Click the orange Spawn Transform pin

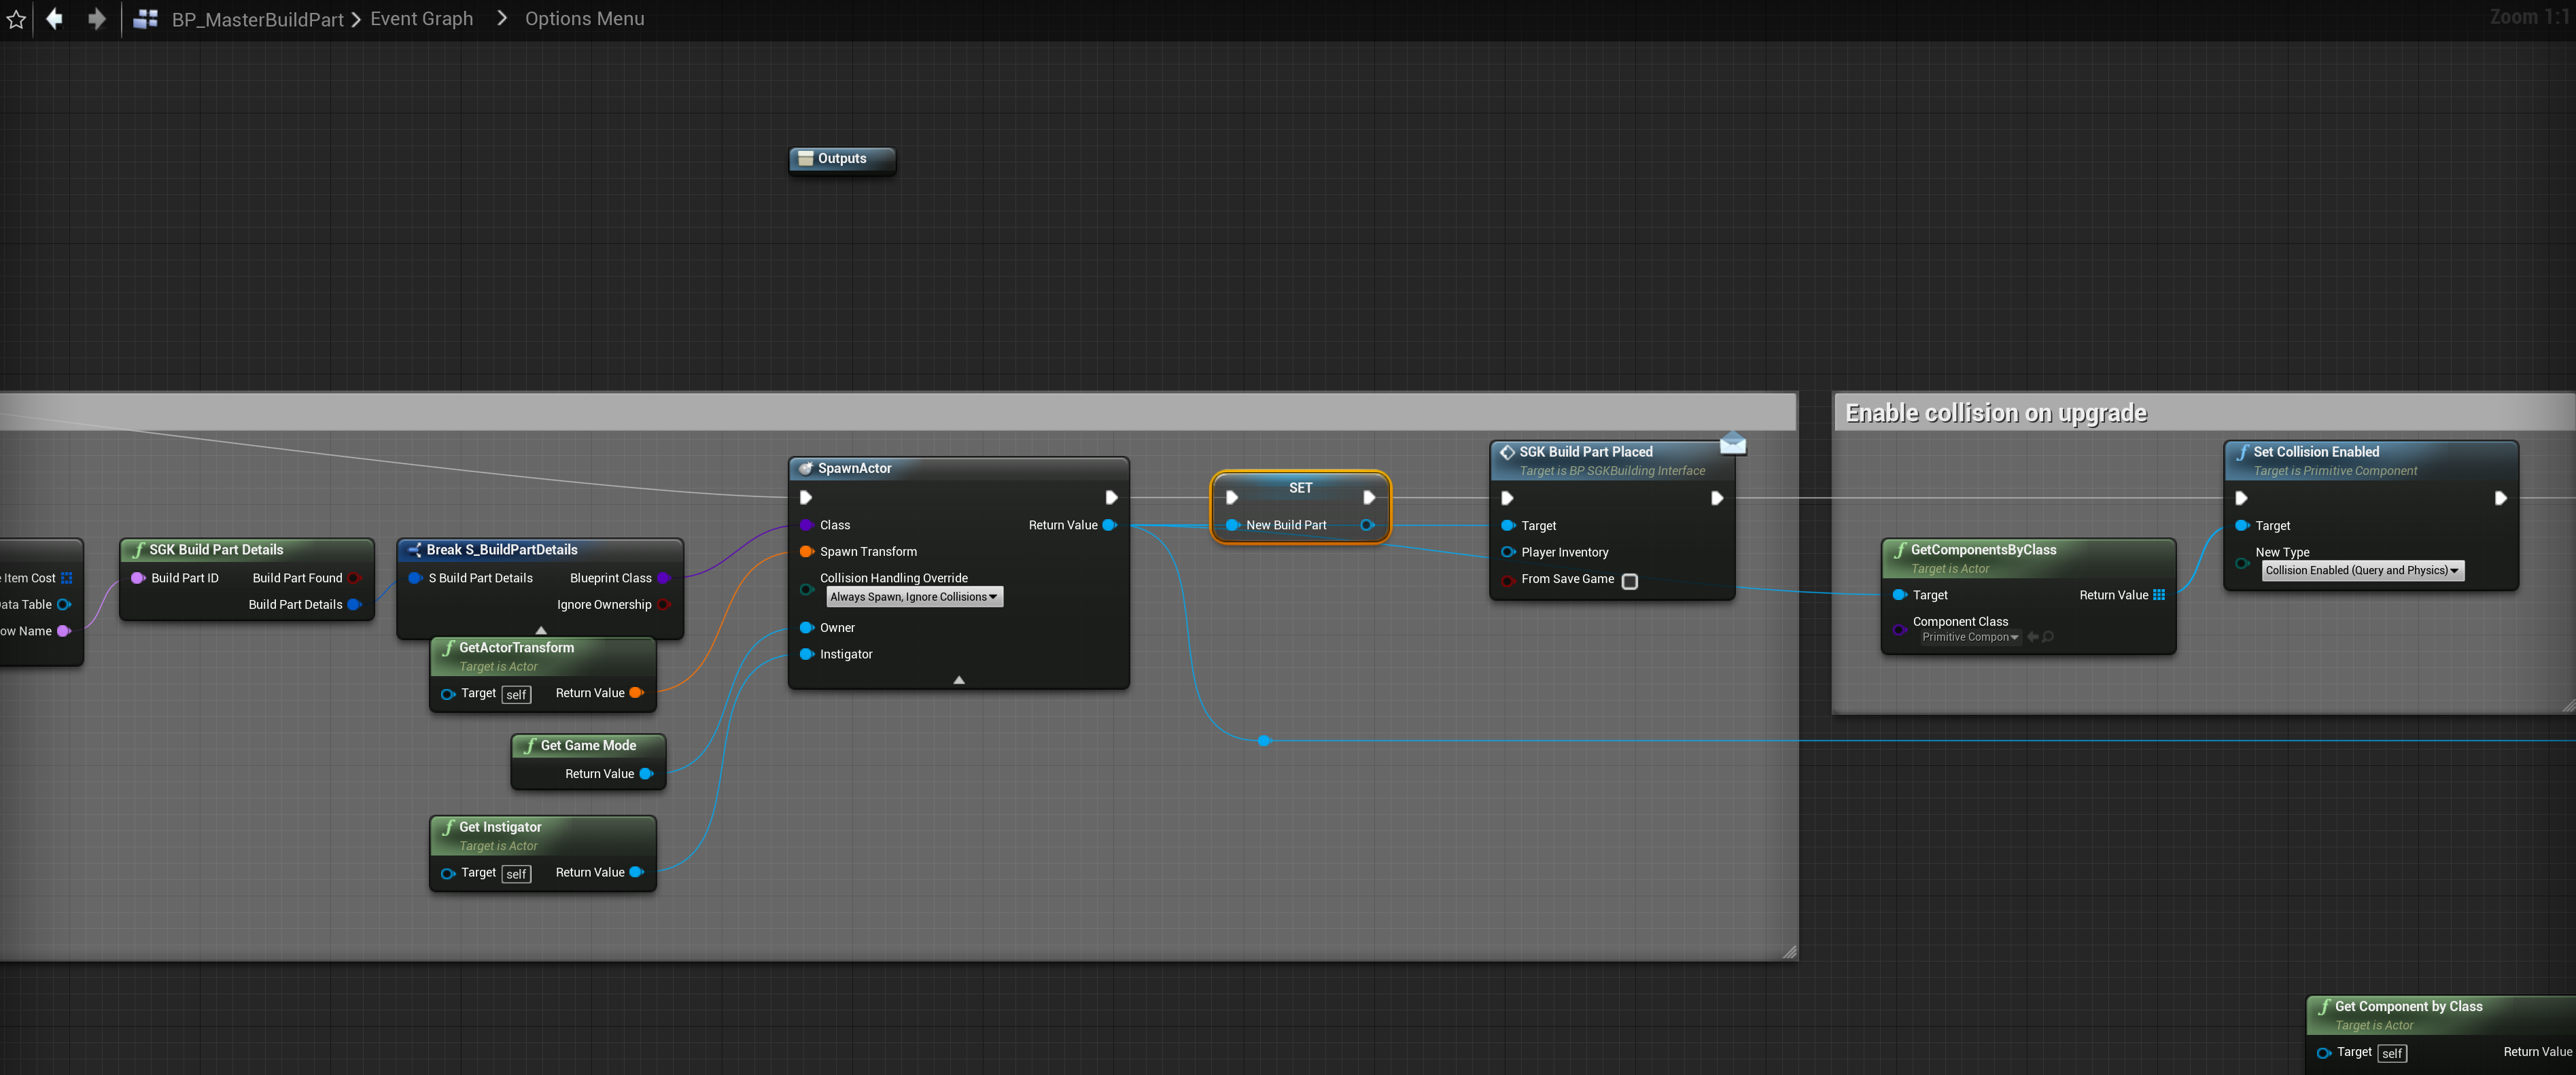pyautogui.click(x=806, y=551)
